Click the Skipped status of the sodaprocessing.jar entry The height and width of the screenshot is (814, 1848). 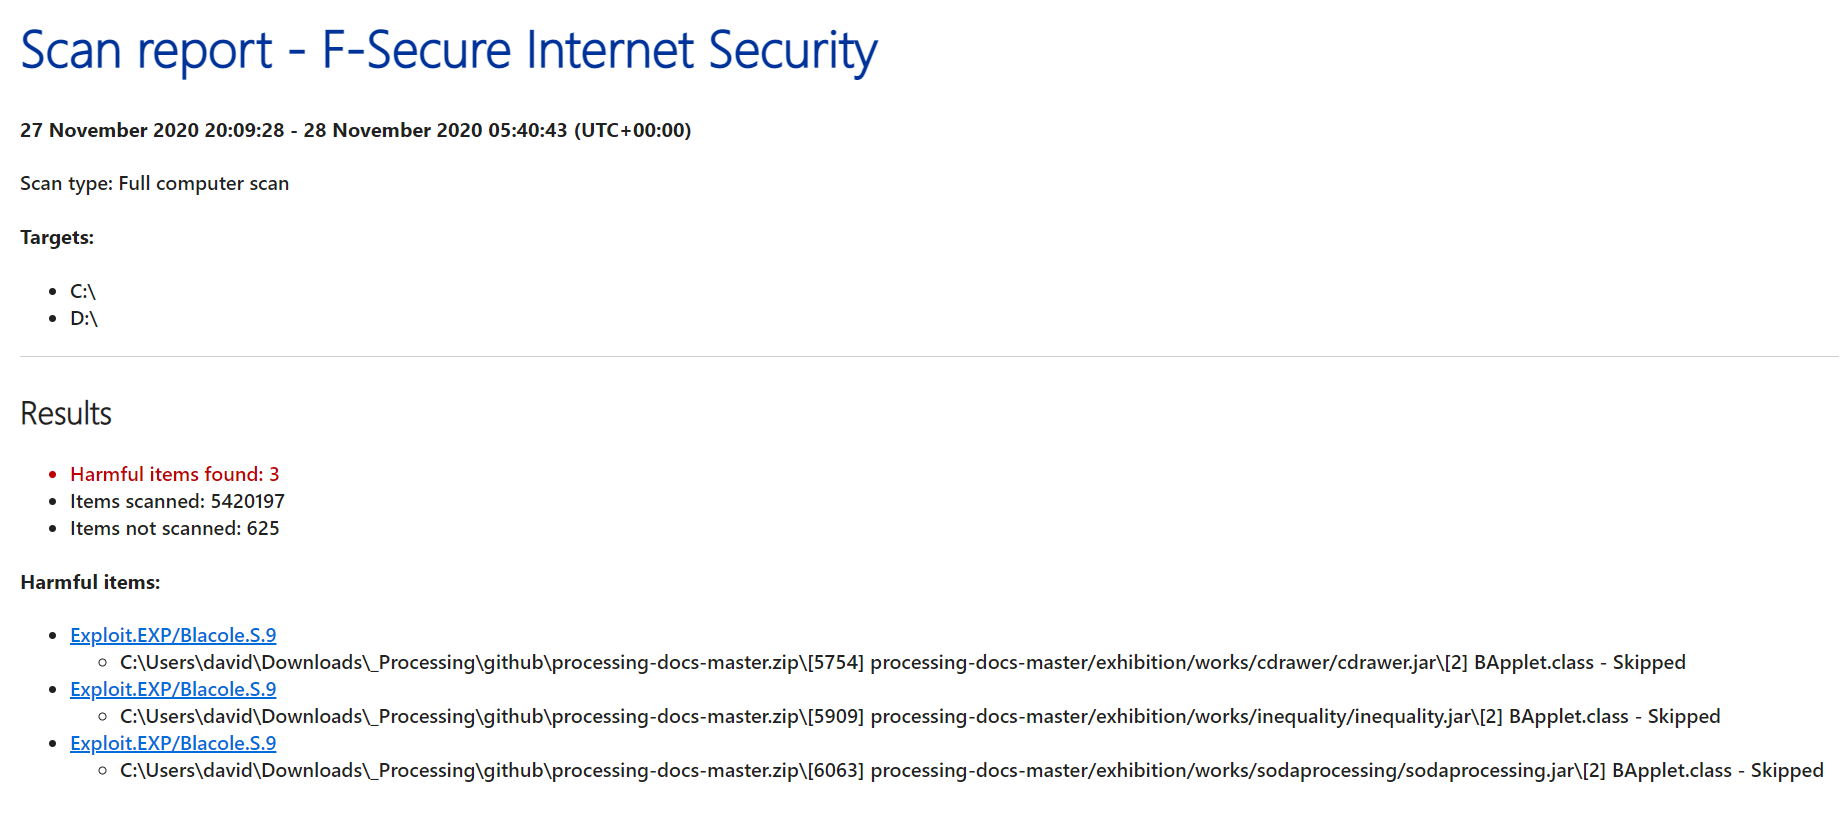click(1787, 770)
